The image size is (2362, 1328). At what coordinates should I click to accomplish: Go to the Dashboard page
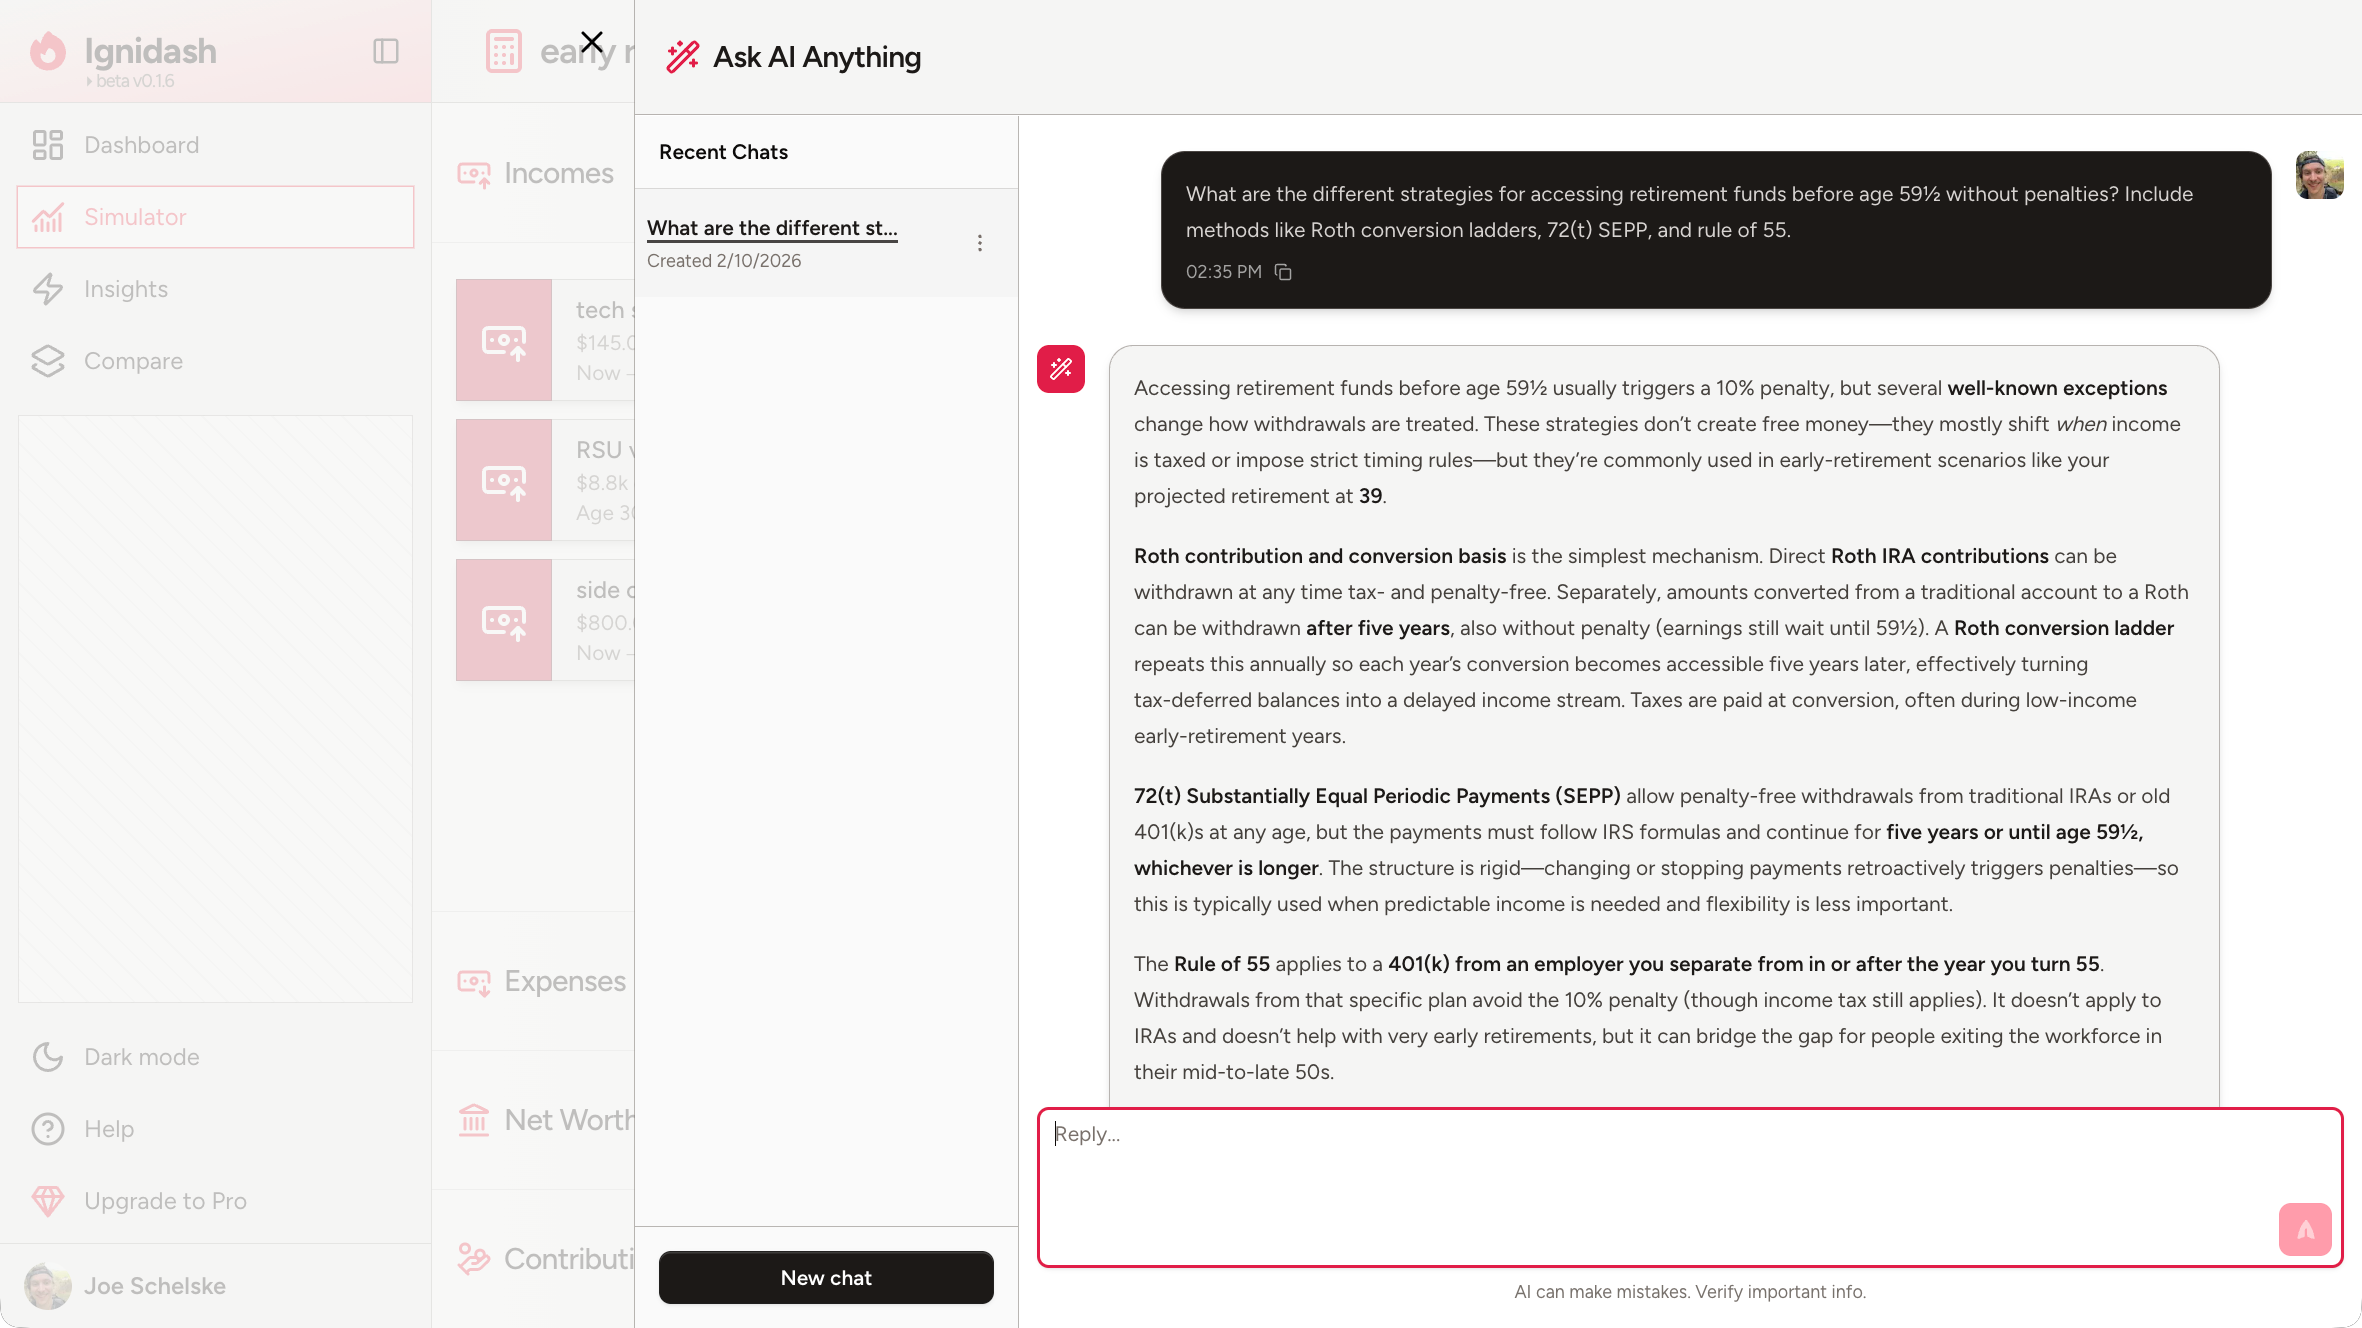pyautogui.click(x=141, y=145)
